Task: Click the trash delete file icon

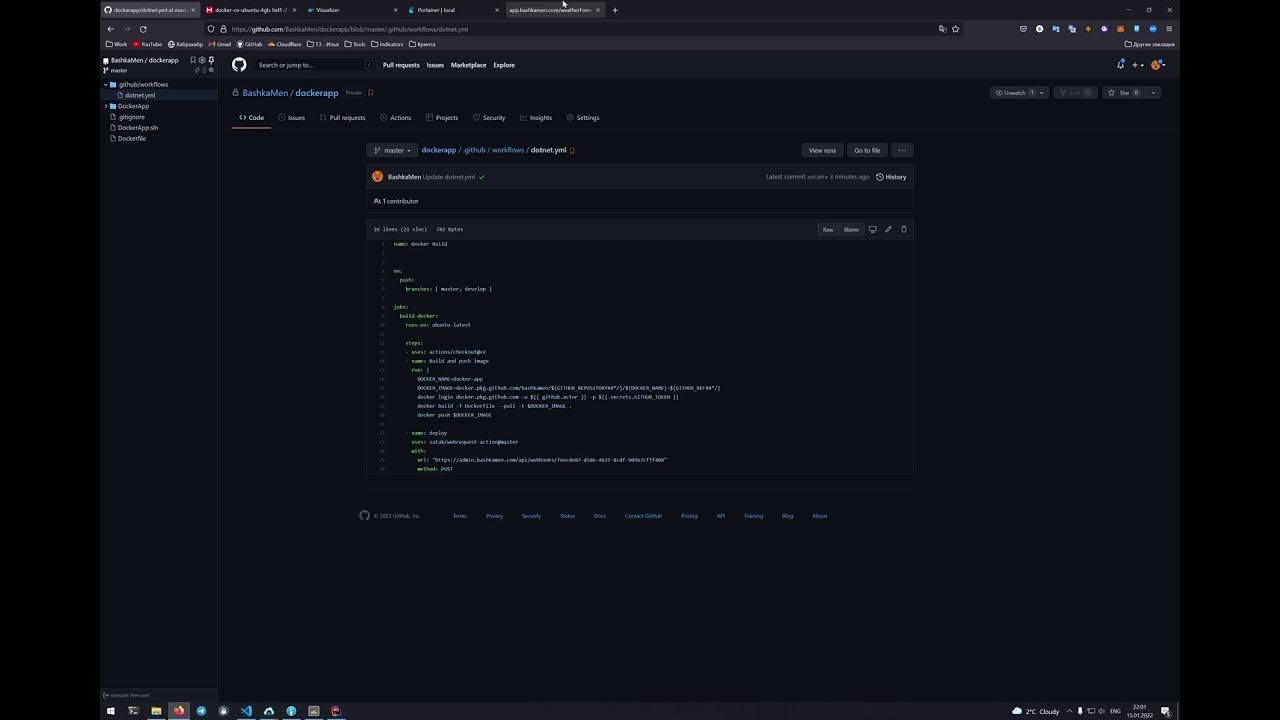Action: click(x=904, y=229)
